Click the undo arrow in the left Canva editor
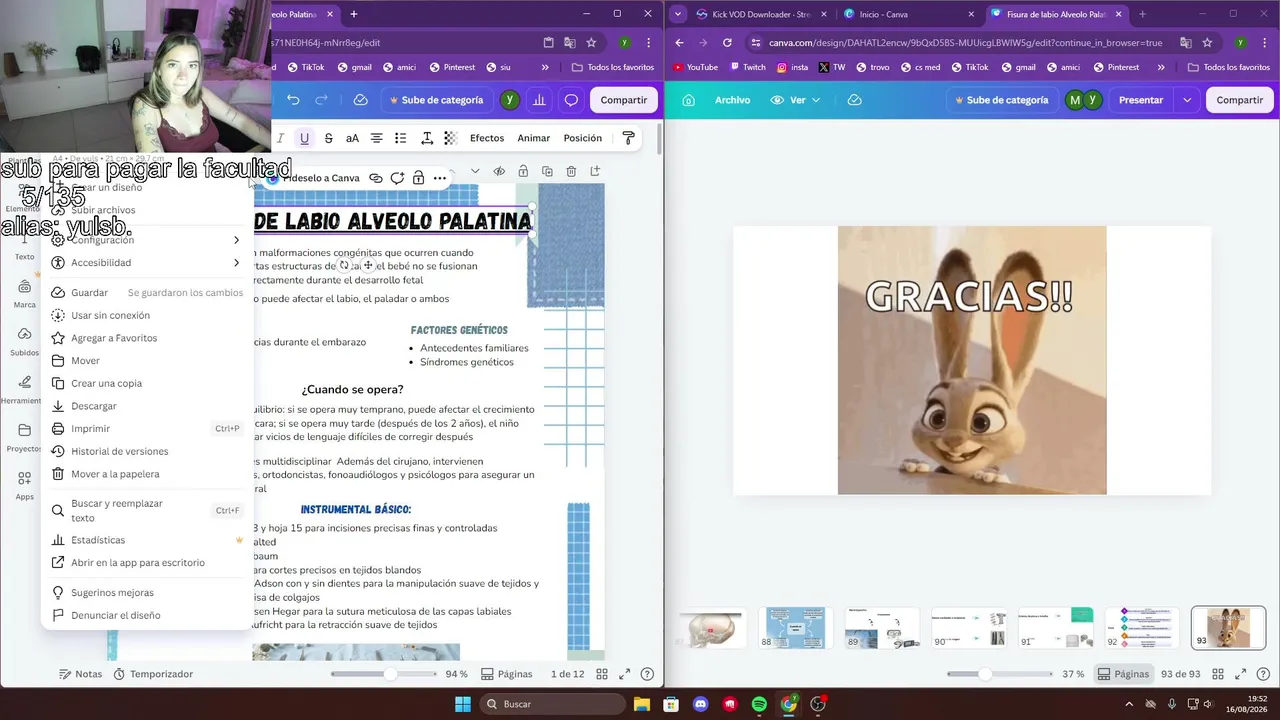The image size is (1280, 720). [293, 100]
